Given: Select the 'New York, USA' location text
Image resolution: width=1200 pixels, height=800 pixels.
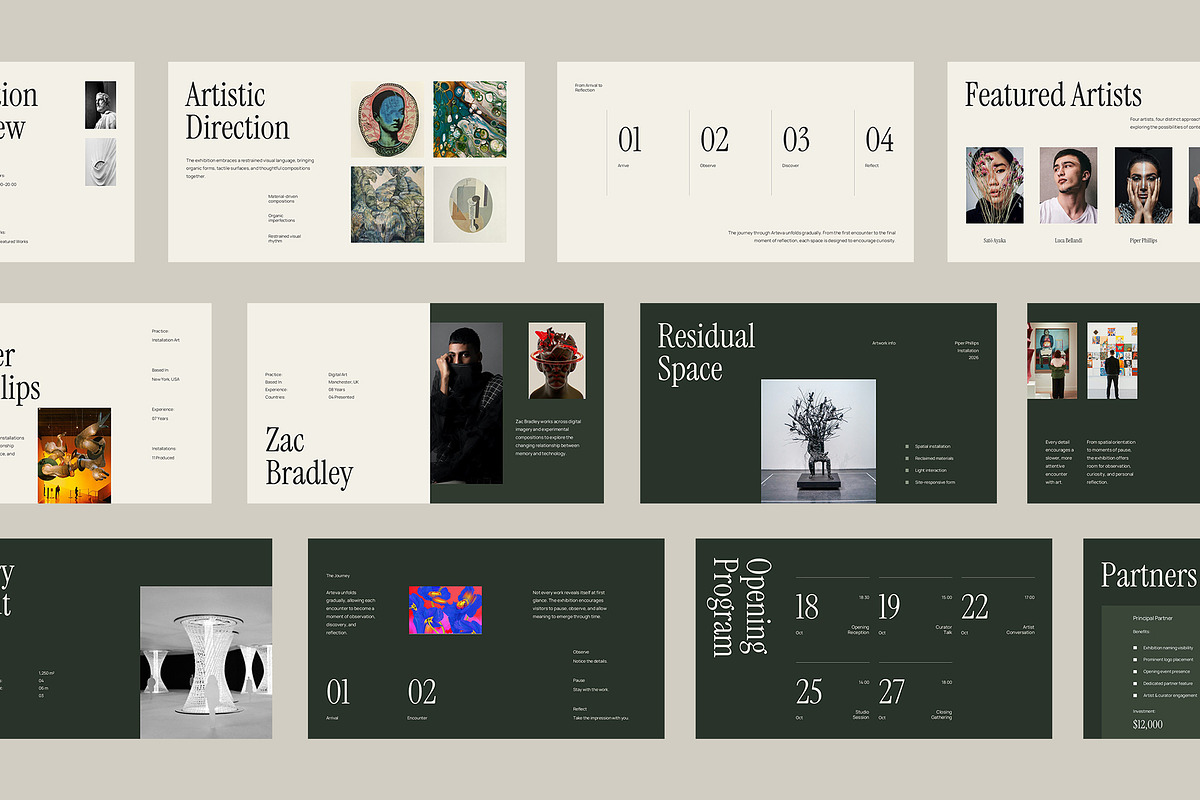Looking at the screenshot, I should coord(166,379).
